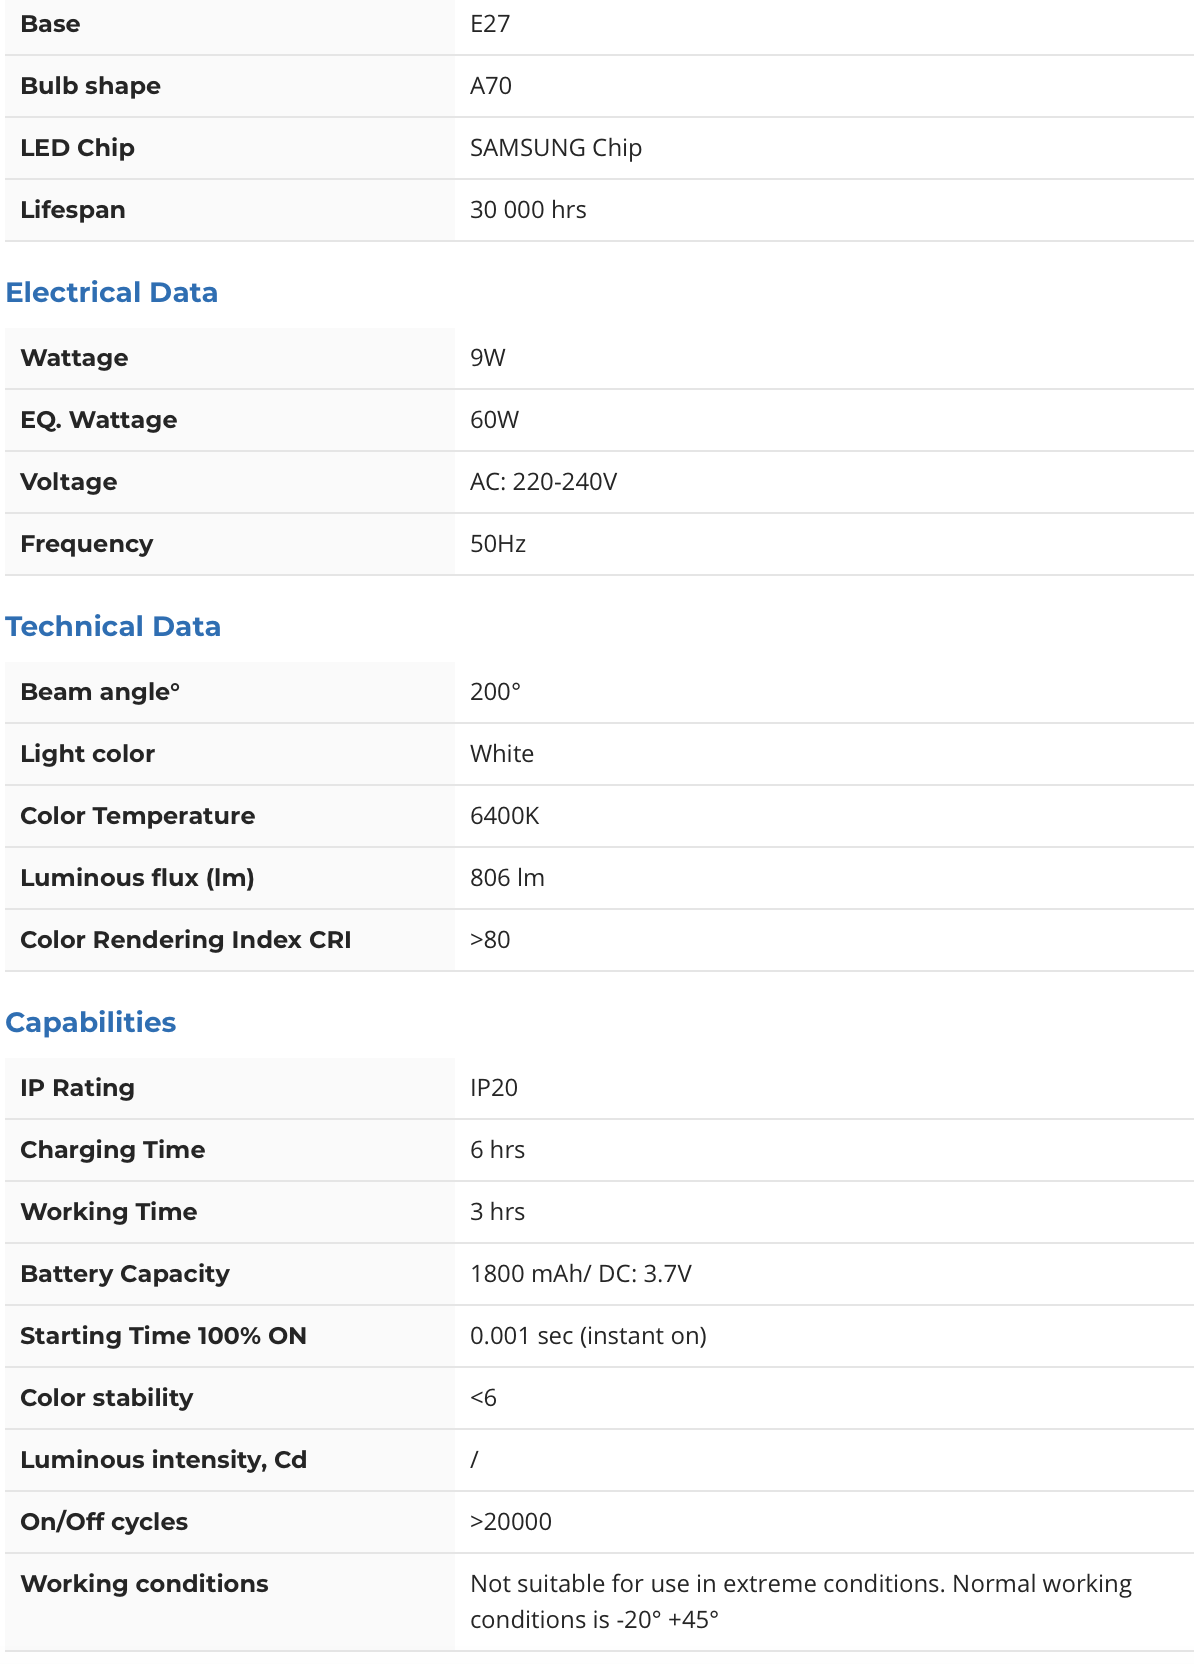Click the Color Rendering Index CRI label
This screenshot has height=1664, width=1194.
pos(186,940)
